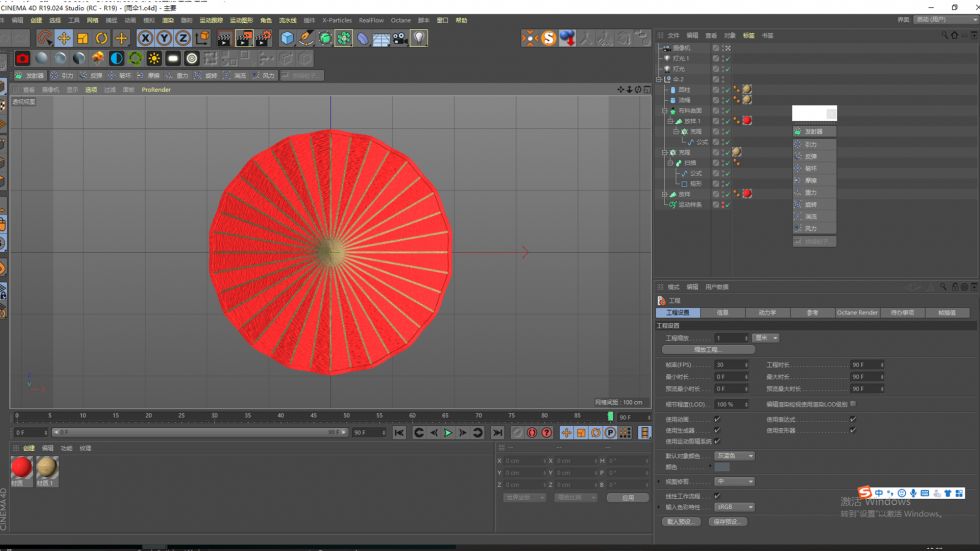Click the camera object icon in toolbar
980x551 pixels.
pos(399,38)
